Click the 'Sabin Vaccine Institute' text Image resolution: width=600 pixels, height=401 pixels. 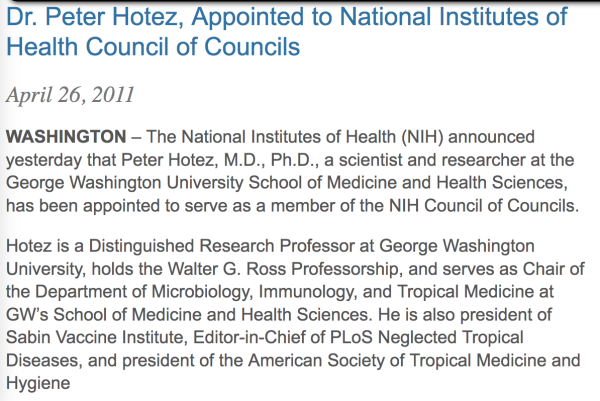pyautogui.click(x=96, y=337)
